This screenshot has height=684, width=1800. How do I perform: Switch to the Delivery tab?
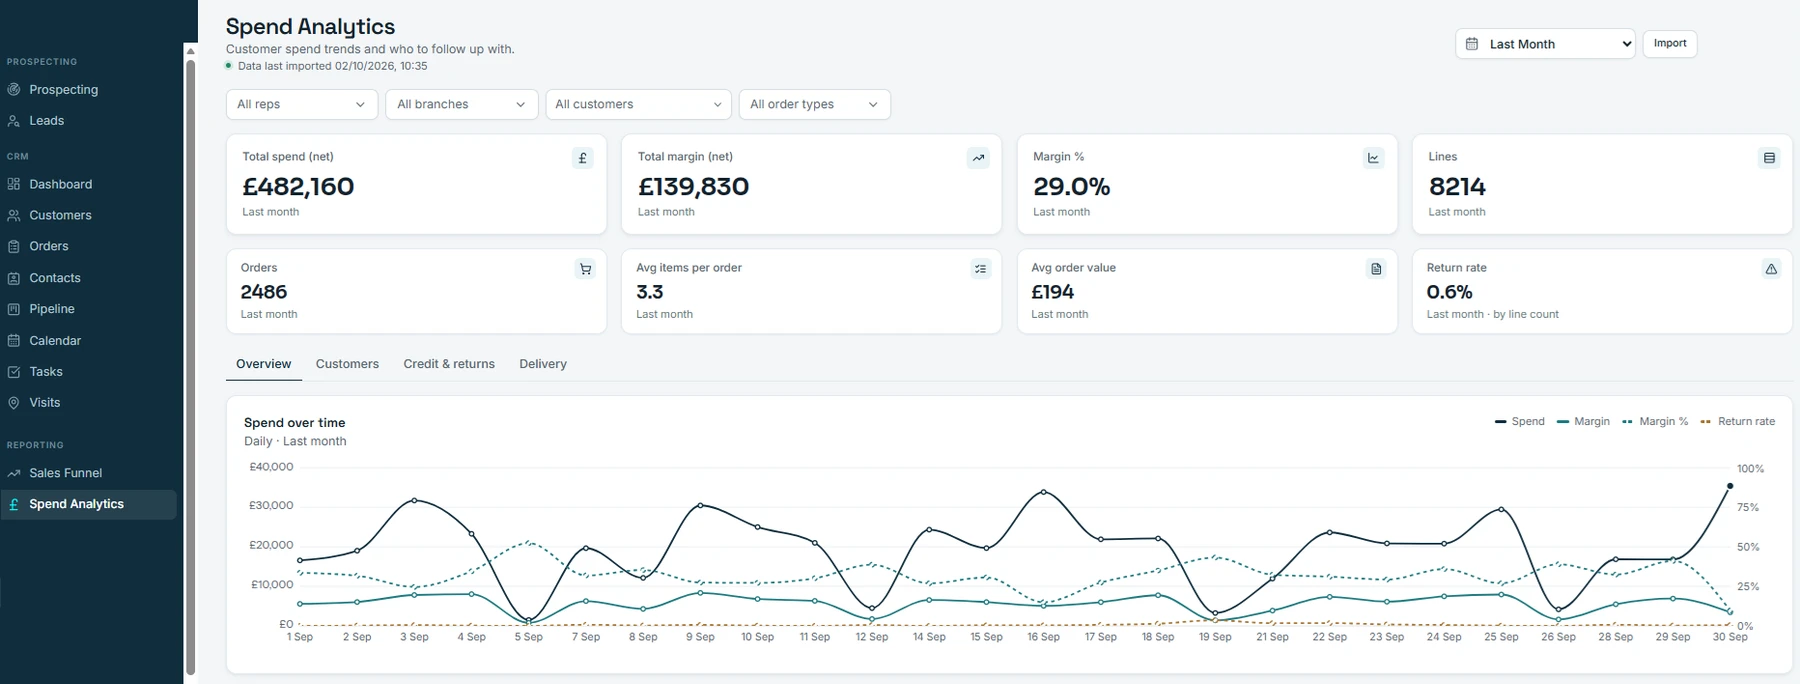point(543,364)
